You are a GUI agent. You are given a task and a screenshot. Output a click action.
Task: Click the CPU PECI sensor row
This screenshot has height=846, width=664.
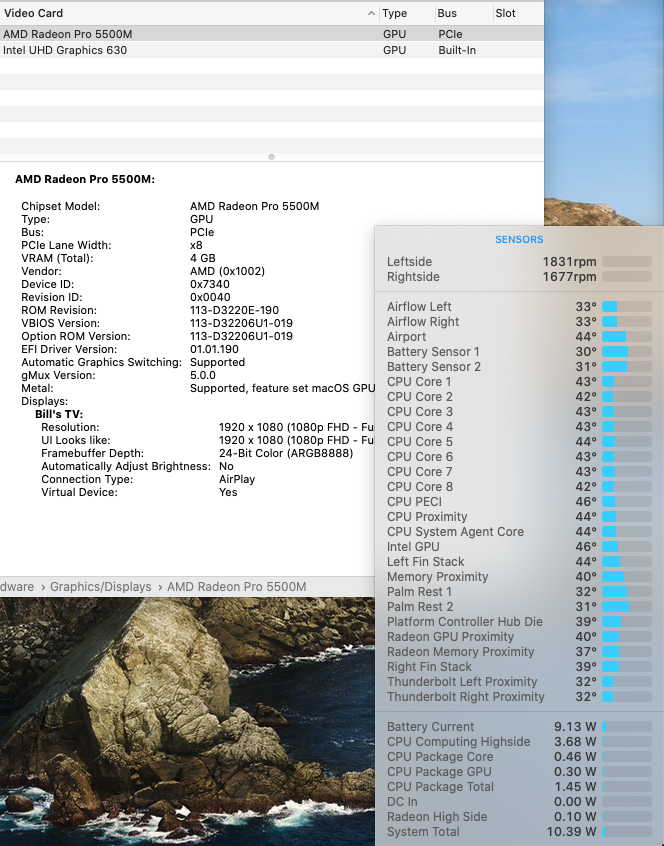pos(519,502)
